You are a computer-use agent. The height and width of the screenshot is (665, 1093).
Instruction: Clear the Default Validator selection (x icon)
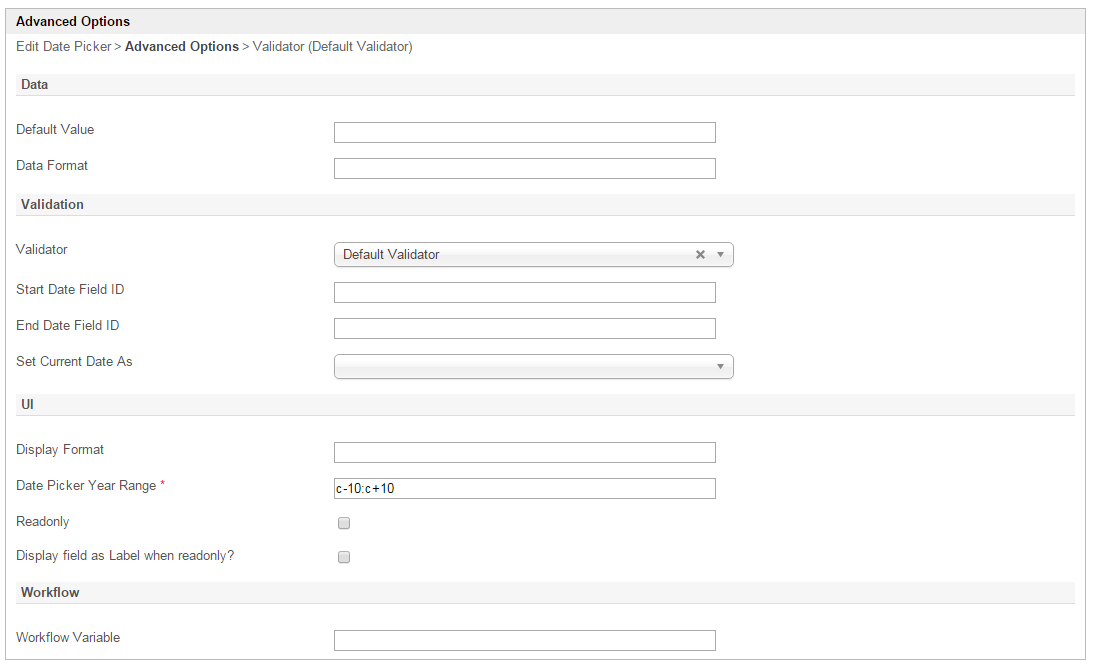pyautogui.click(x=700, y=255)
